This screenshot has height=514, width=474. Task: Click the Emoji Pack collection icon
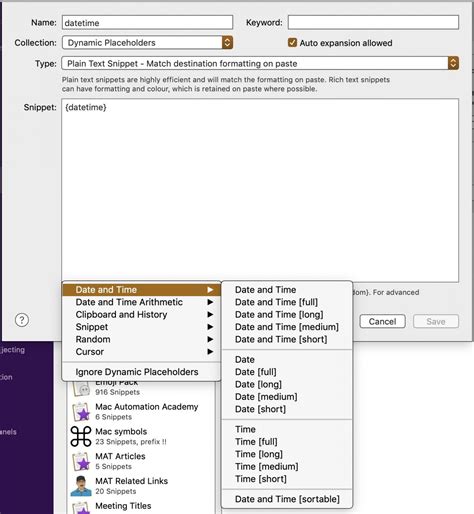click(81, 389)
